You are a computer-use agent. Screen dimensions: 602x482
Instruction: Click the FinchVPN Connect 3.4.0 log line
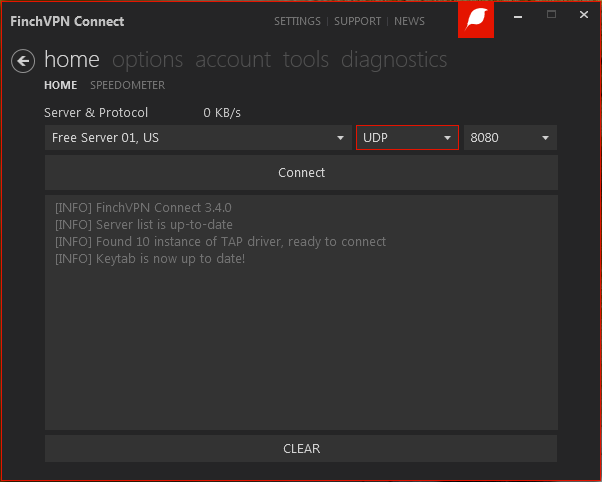pyautogui.click(x=143, y=208)
